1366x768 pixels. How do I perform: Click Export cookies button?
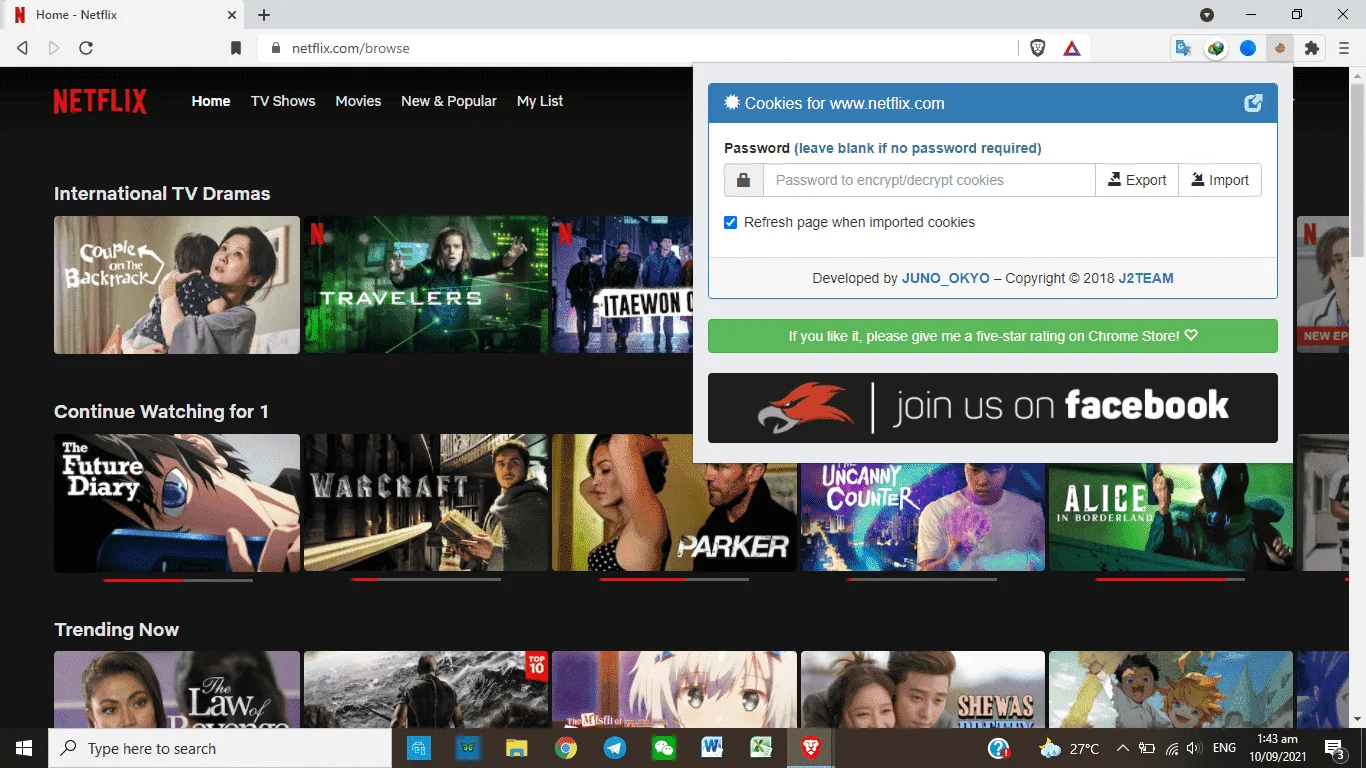pos(1137,180)
